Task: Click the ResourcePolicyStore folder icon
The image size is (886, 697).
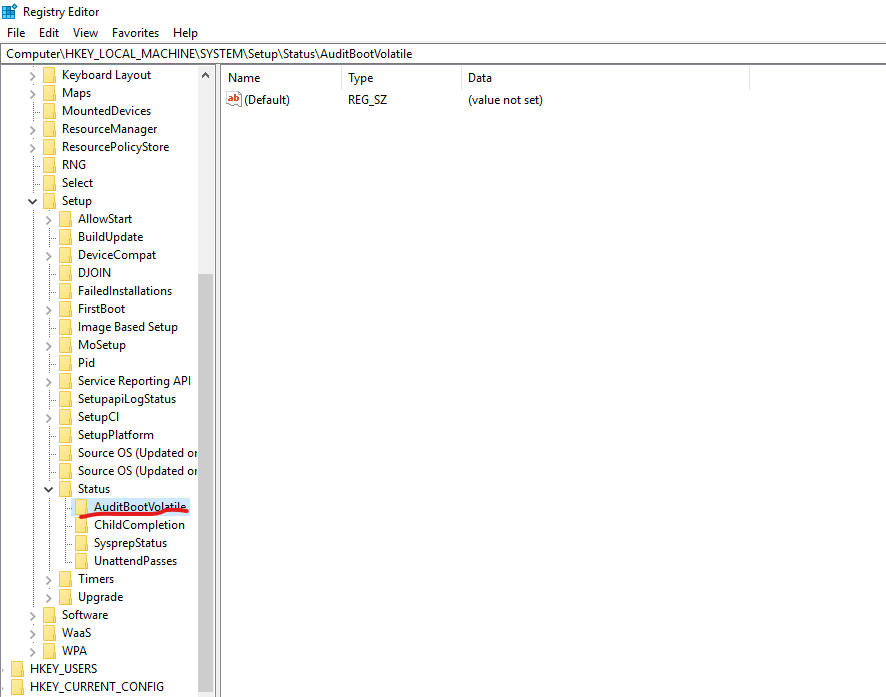Action: click(50, 147)
